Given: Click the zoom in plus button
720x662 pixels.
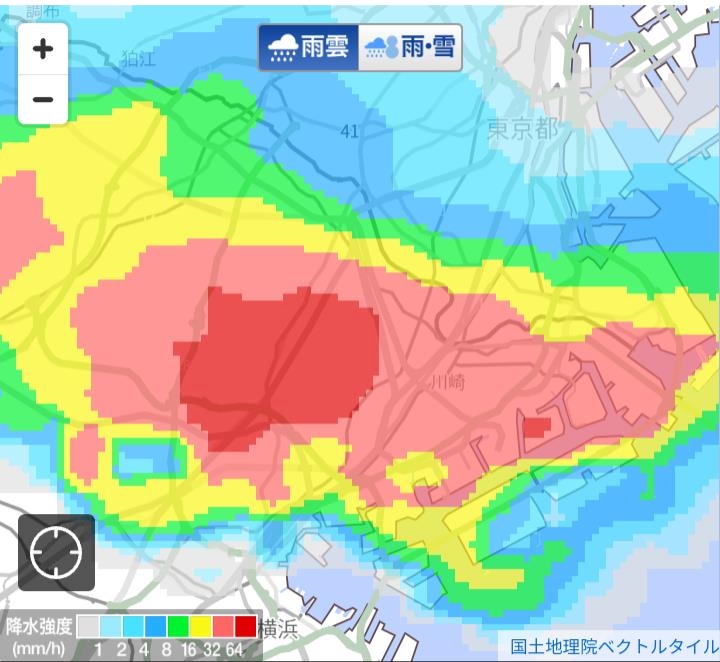Looking at the screenshot, I should [43, 49].
